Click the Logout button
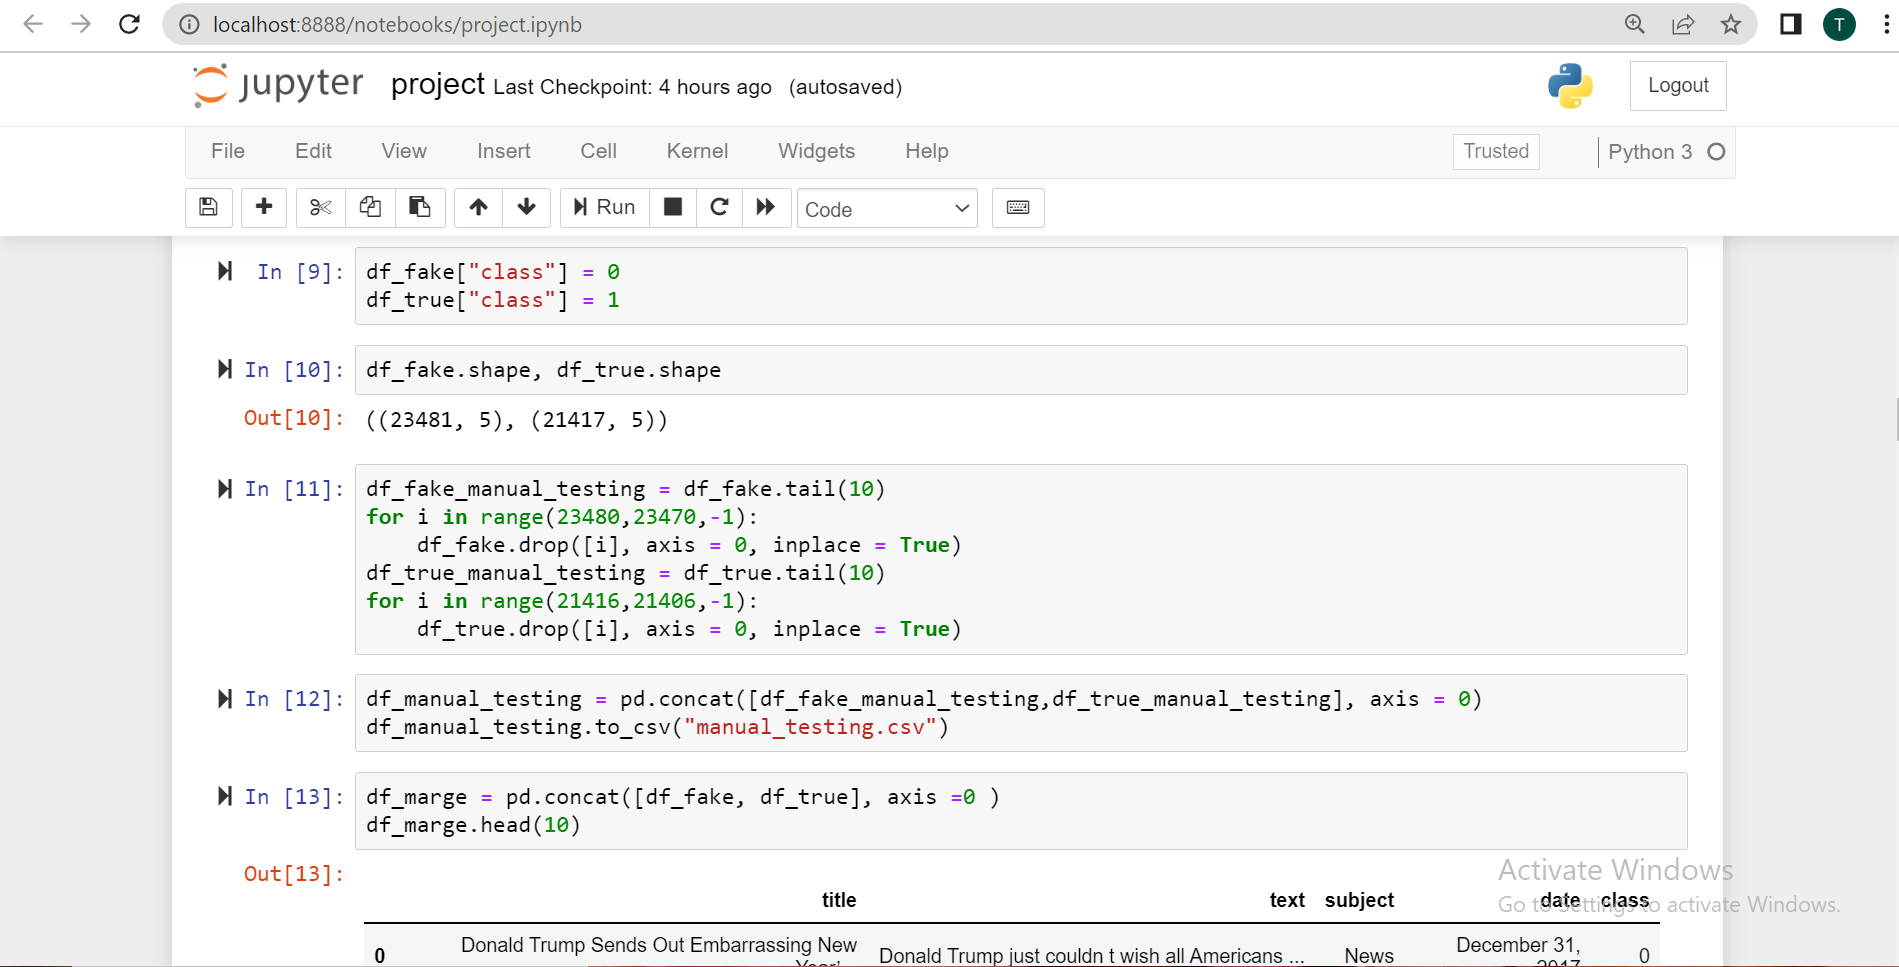Image resolution: width=1899 pixels, height=967 pixels. (x=1678, y=85)
